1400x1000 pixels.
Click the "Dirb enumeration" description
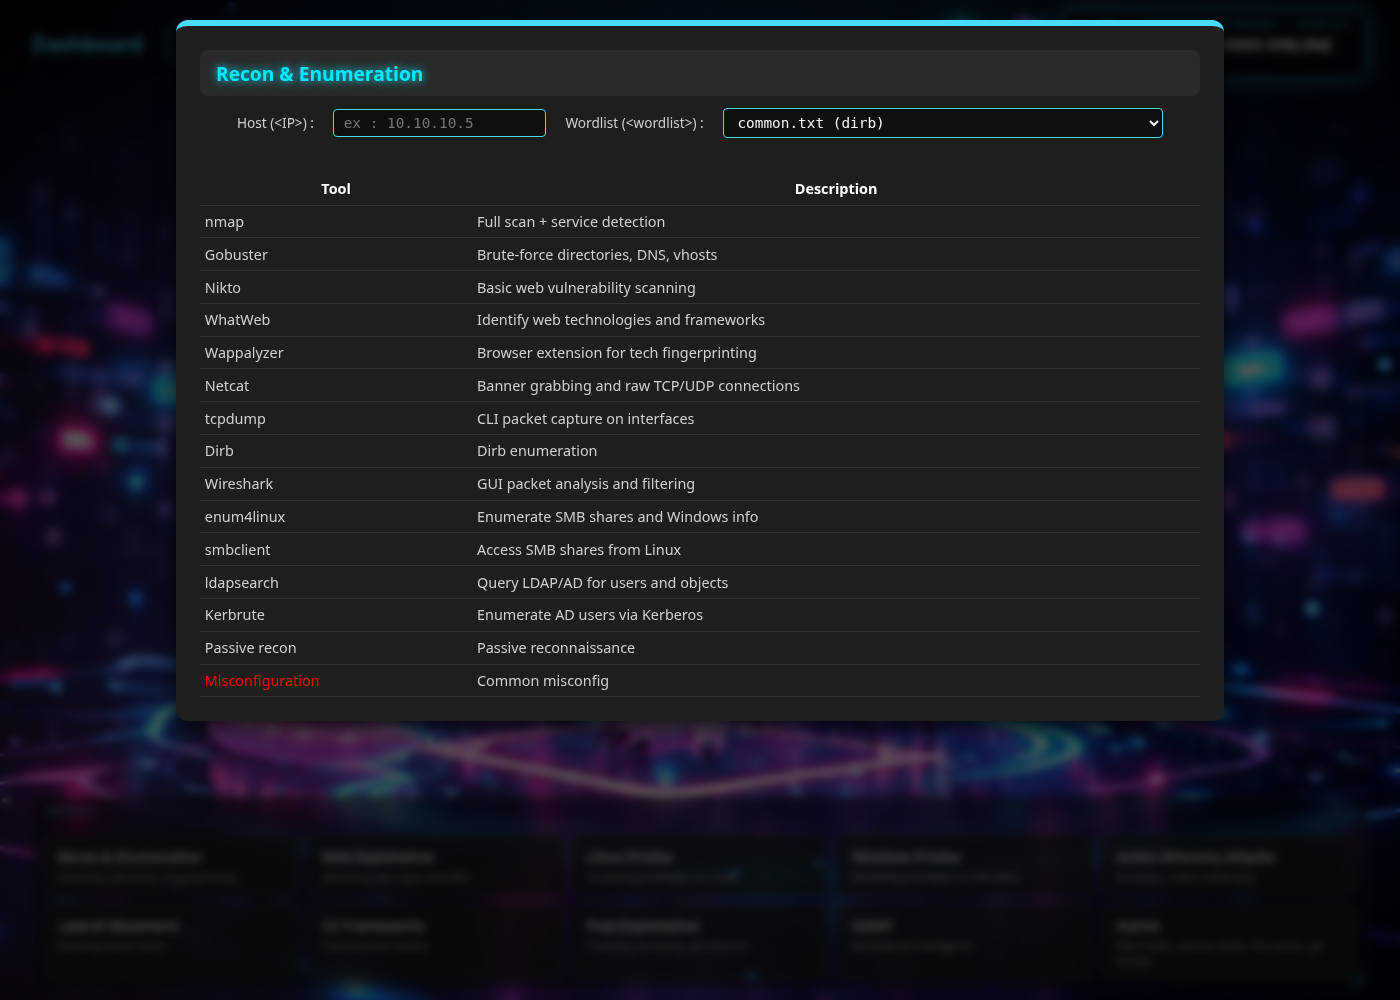pos(537,451)
